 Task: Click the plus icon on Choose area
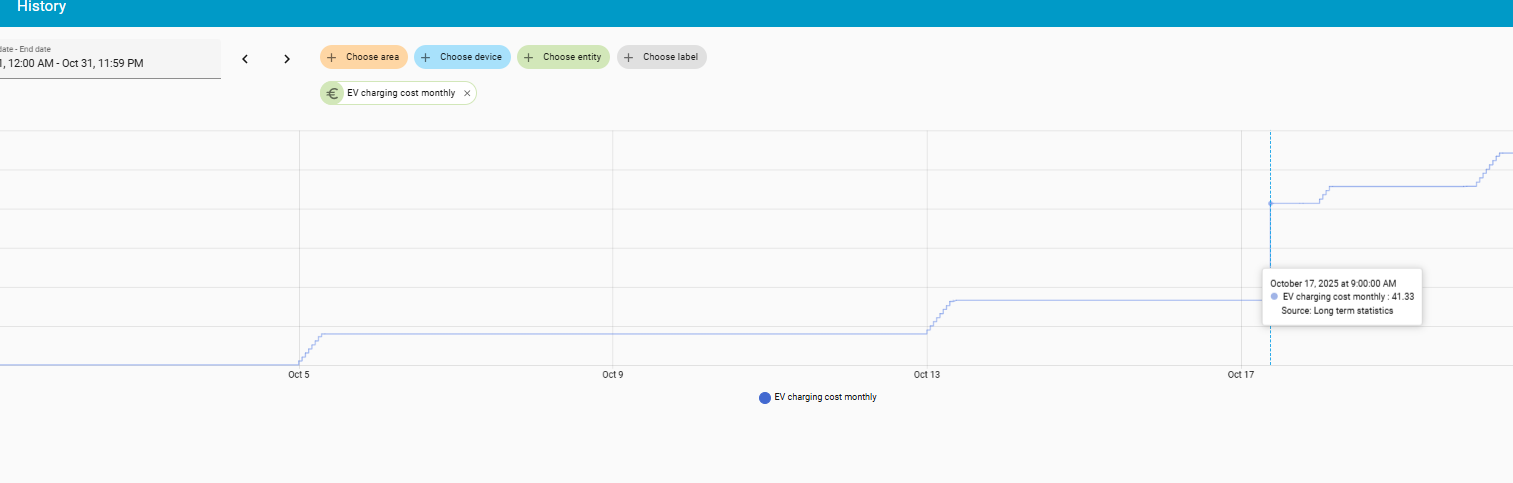click(x=332, y=57)
